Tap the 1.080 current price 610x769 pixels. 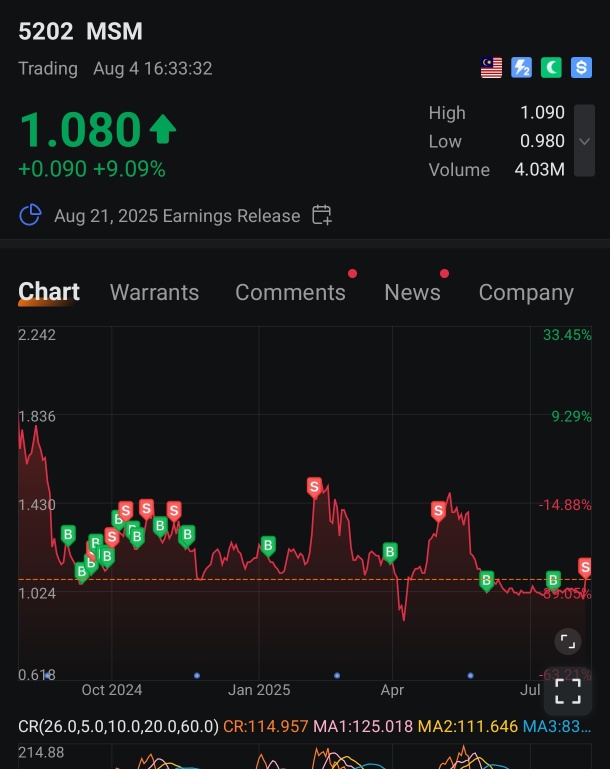click(80, 129)
